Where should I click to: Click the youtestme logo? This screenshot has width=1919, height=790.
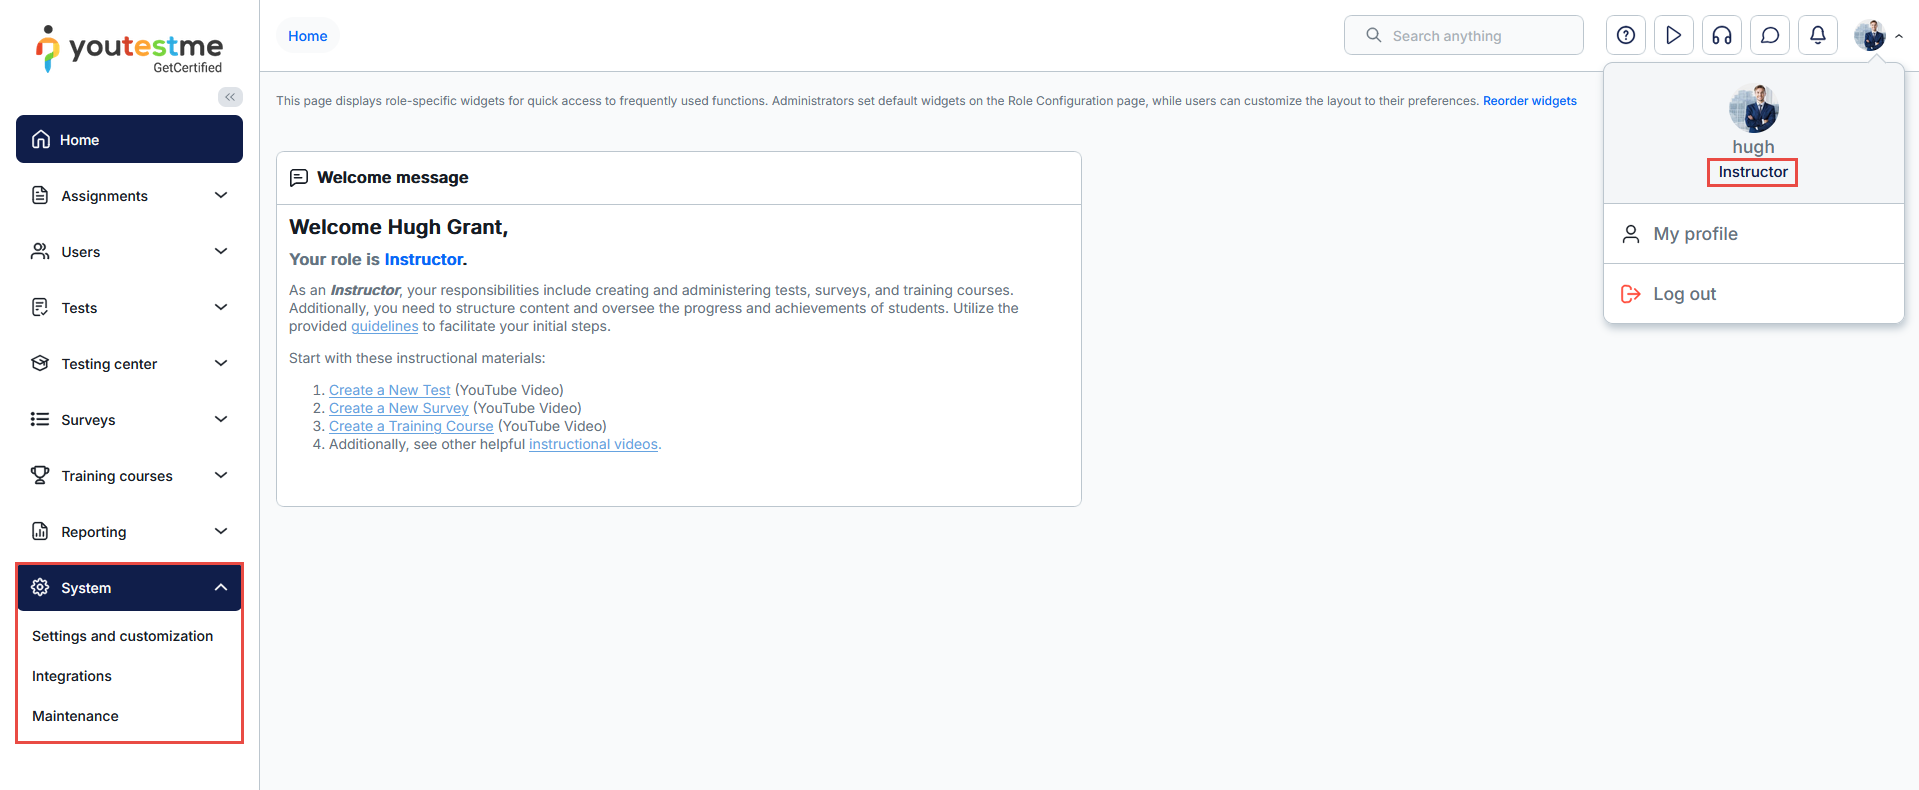click(130, 48)
